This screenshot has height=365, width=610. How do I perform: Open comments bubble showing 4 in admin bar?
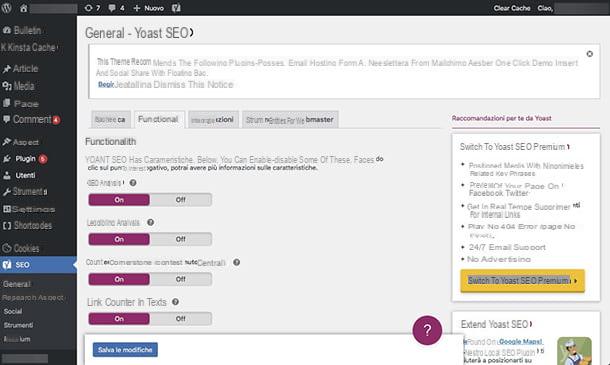(x=116, y=8)
